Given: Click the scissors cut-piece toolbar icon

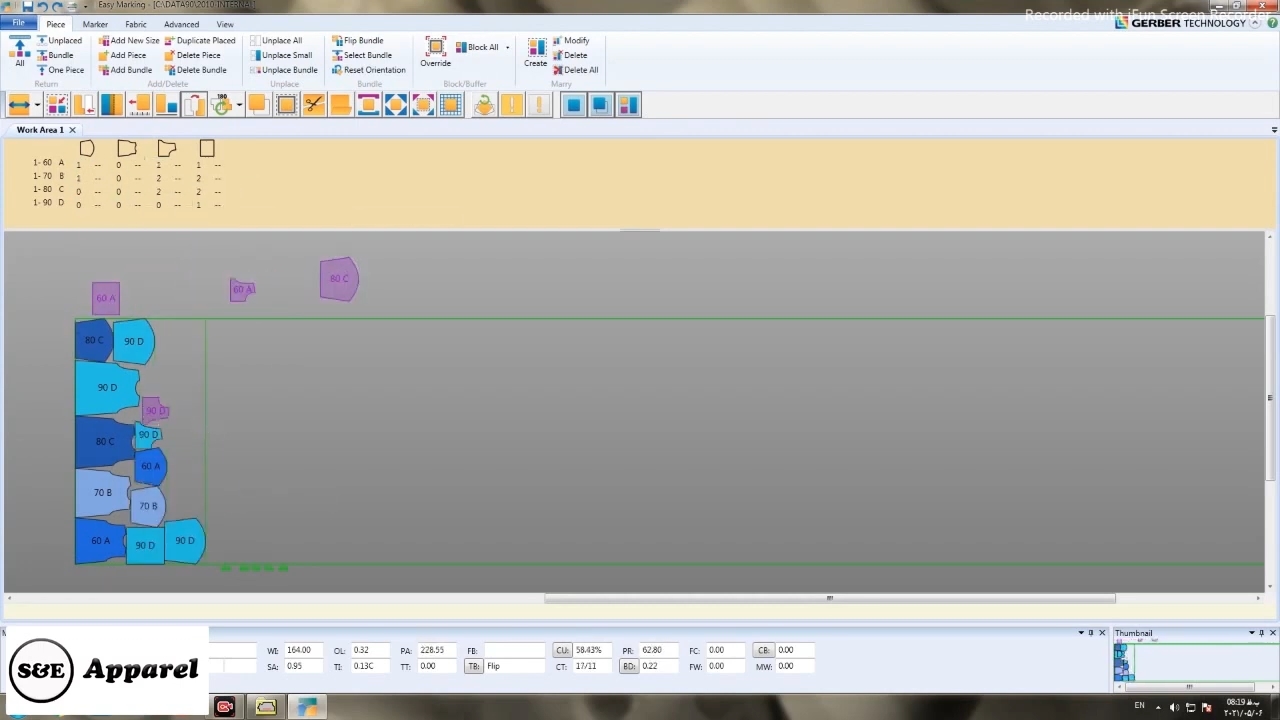Looking at the screenshot, I should click(x=314, y=105).
